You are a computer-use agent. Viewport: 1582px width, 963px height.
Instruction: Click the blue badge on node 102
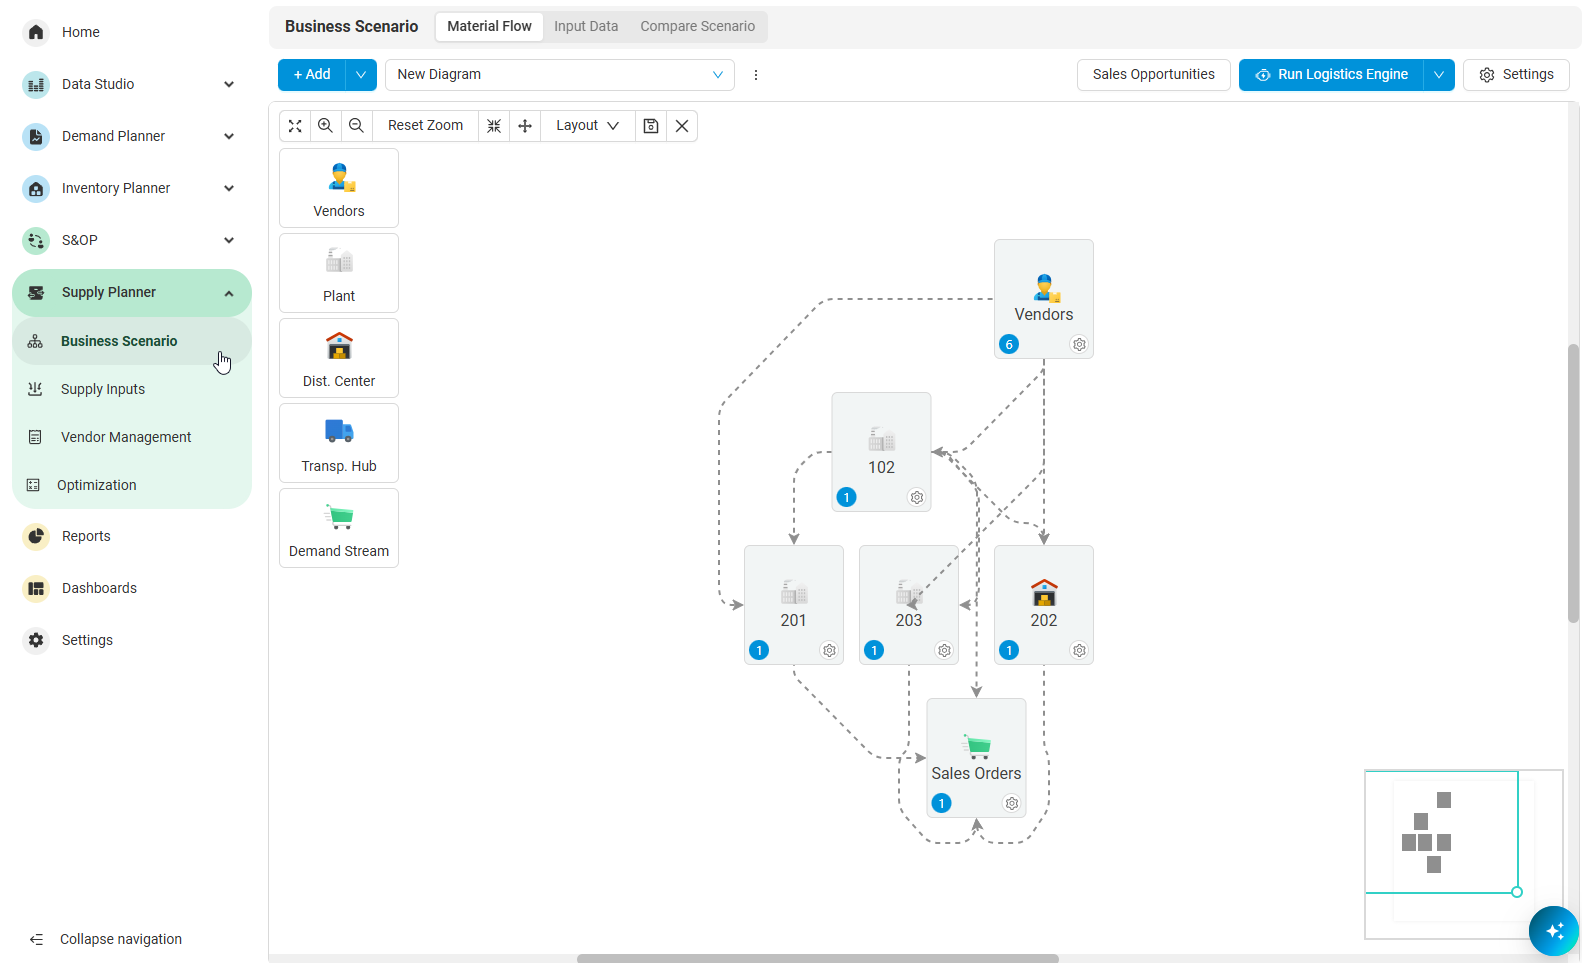847,498
